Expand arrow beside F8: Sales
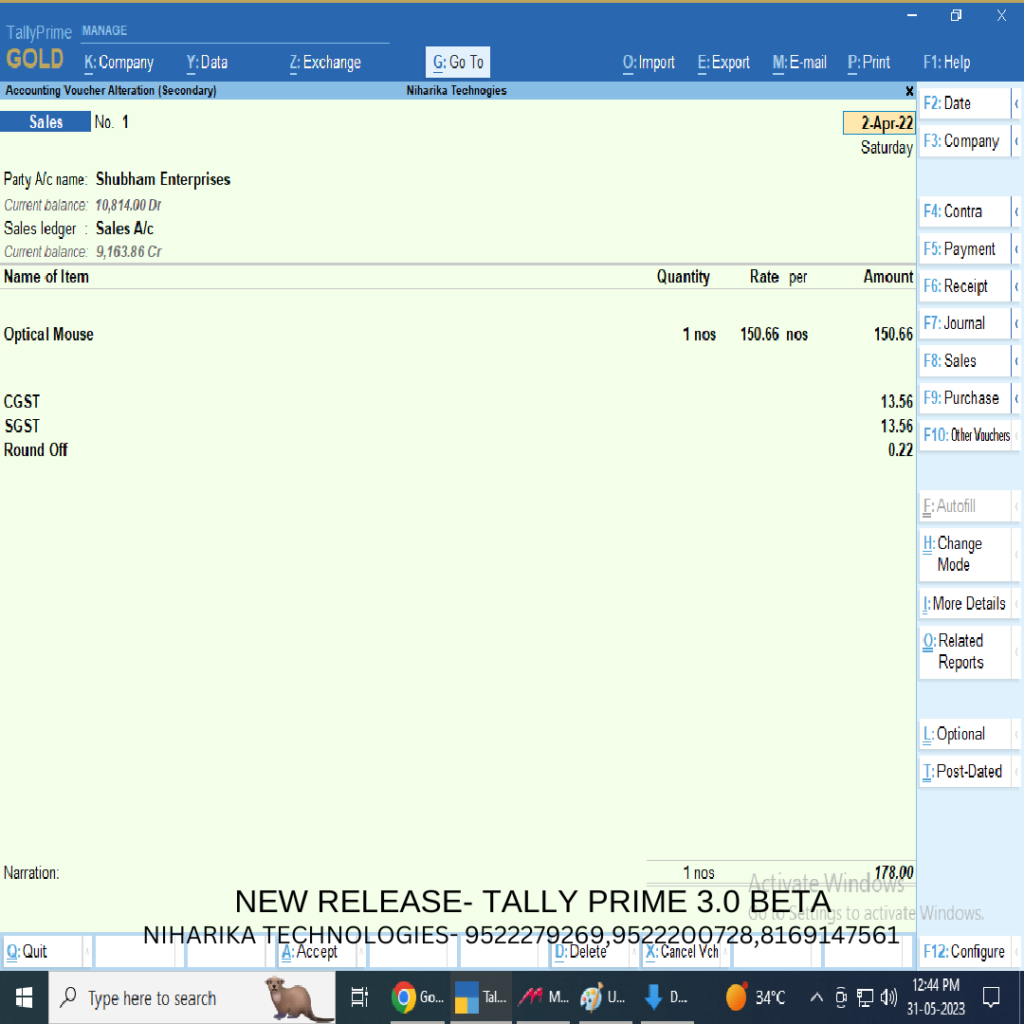This screenshot has height=1024, width=1024. click(1016, 361)
